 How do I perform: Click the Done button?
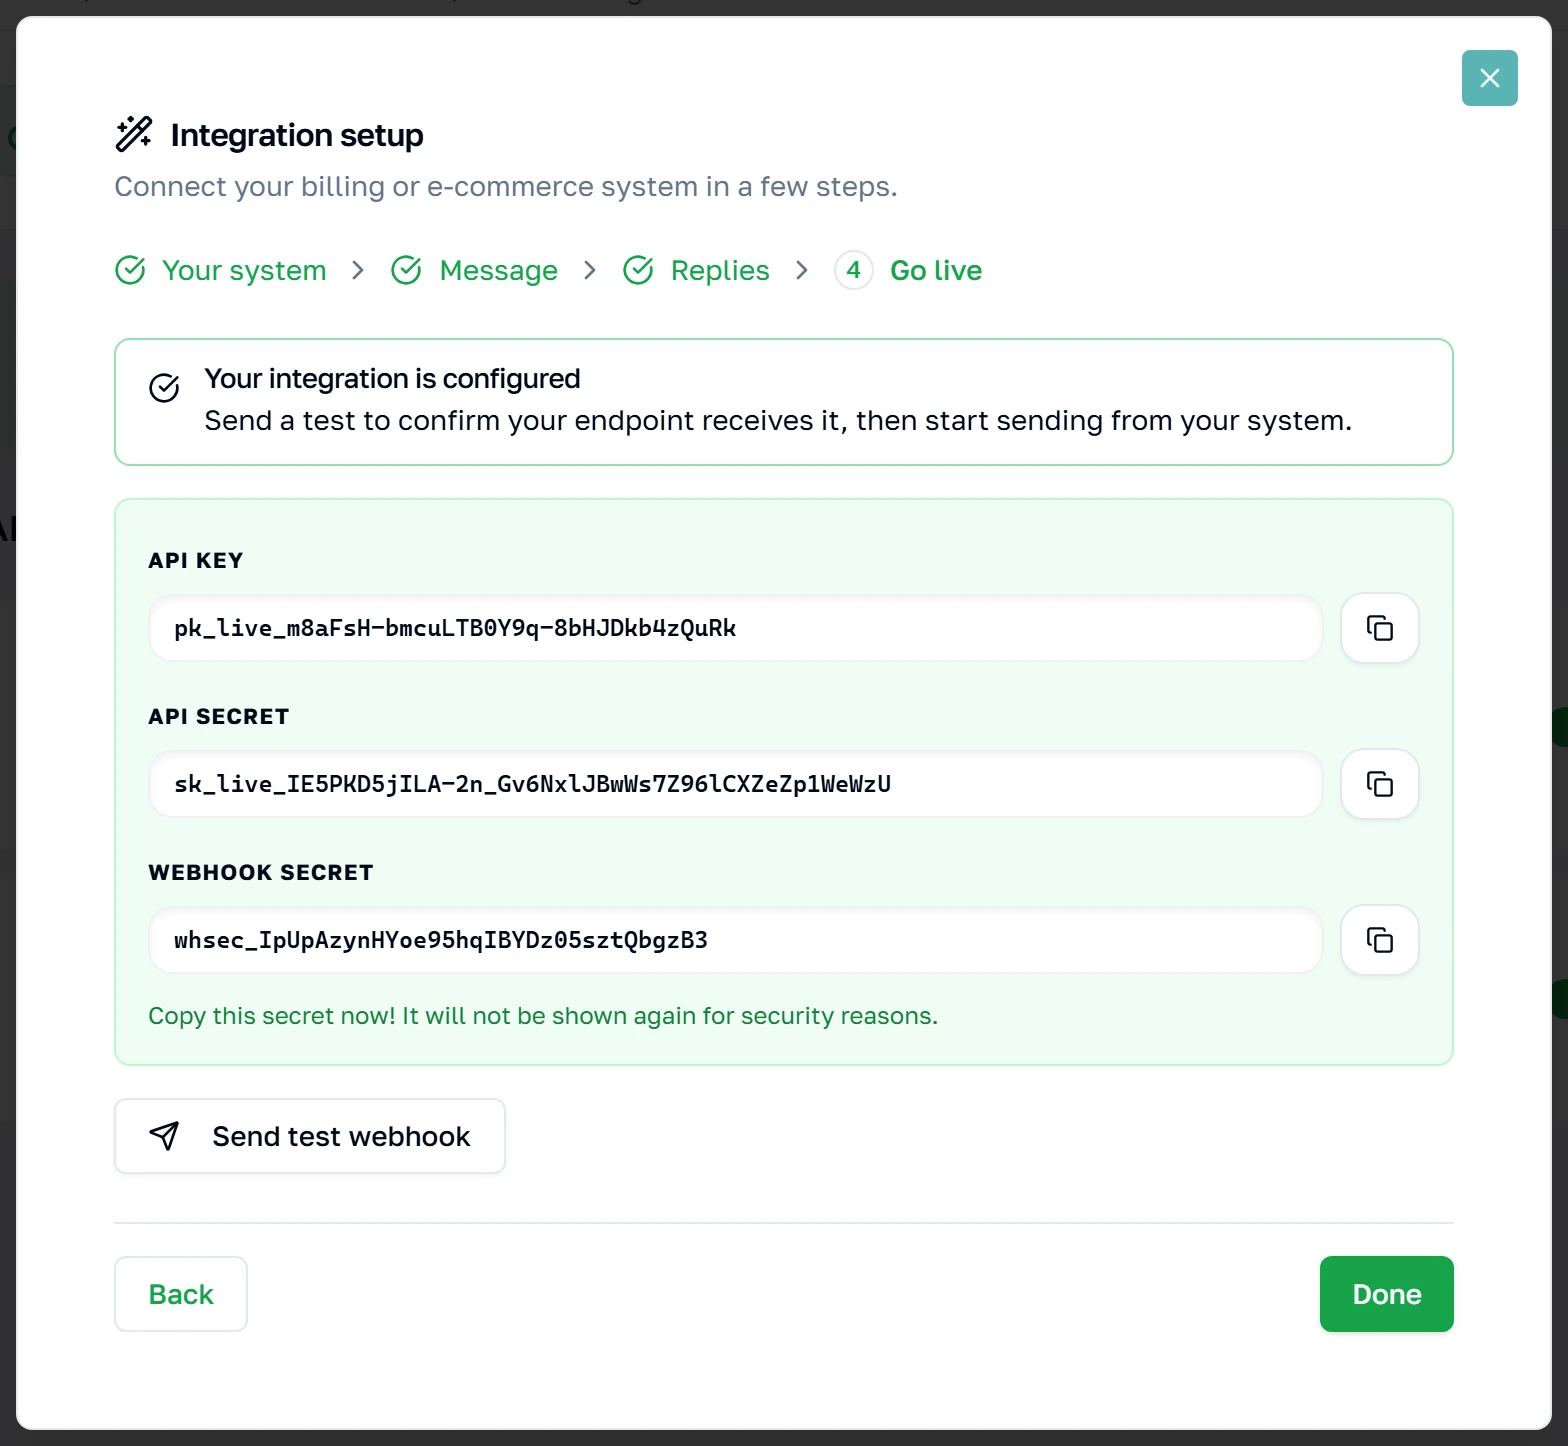[x=1386, y=1294]
